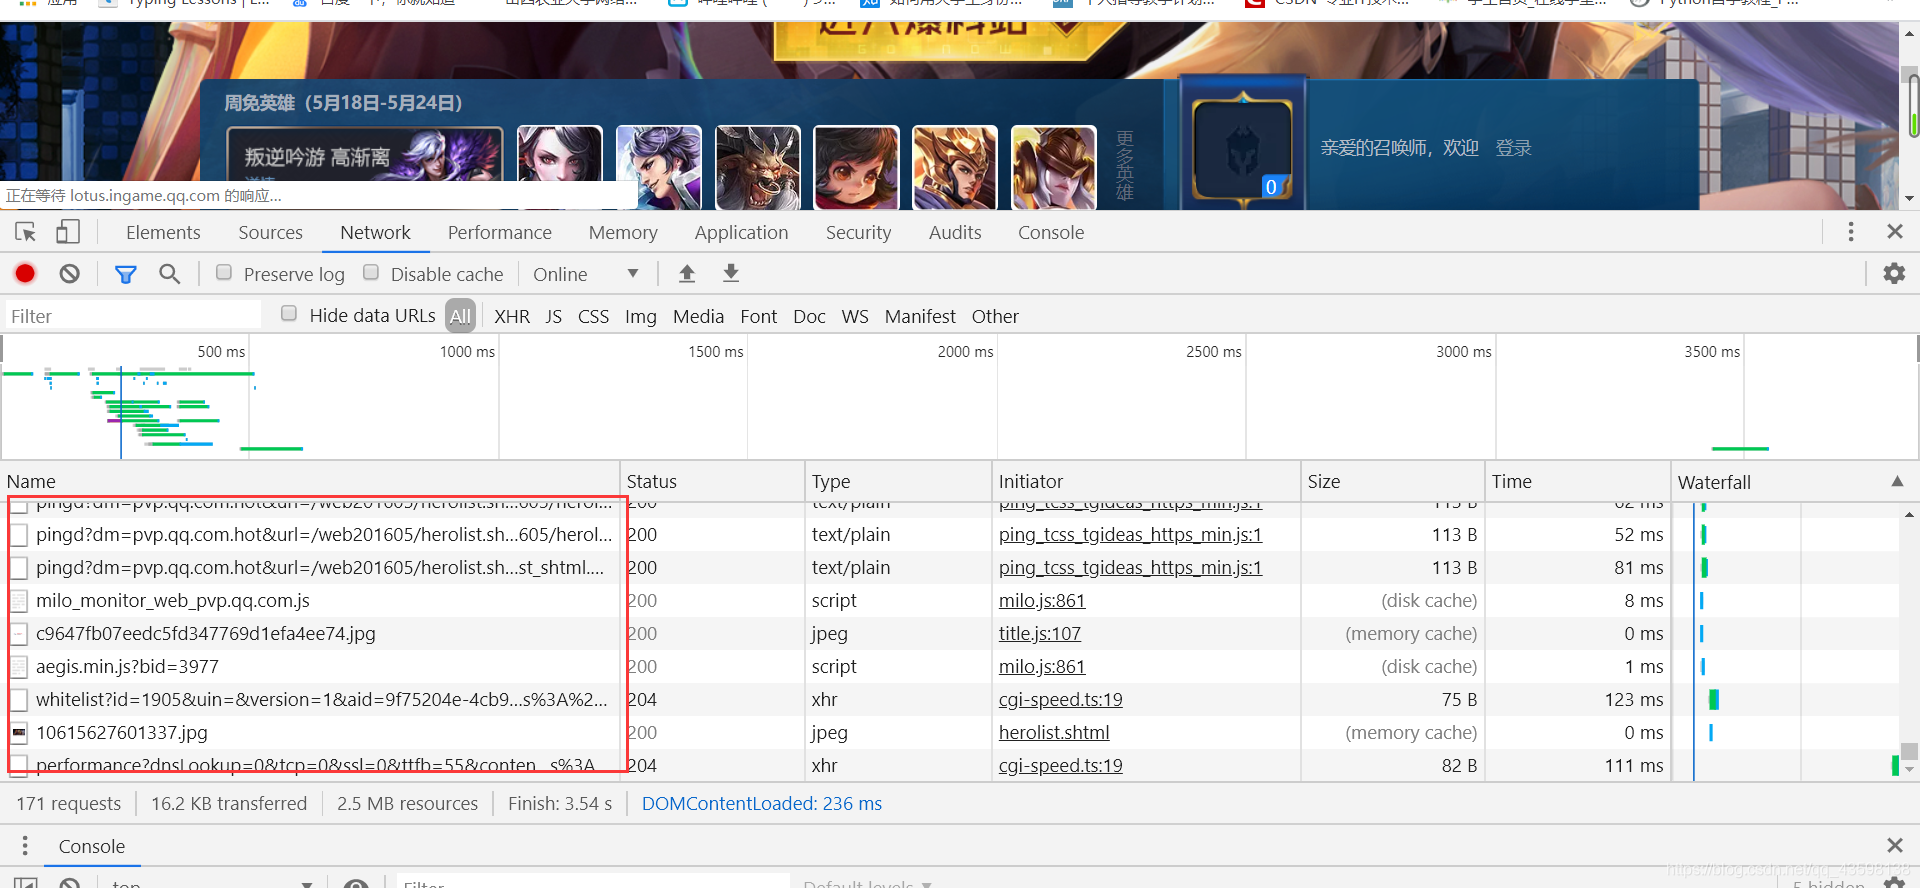
Task: Open DevTools customize three-dot menu
Action: point(1851,232)
